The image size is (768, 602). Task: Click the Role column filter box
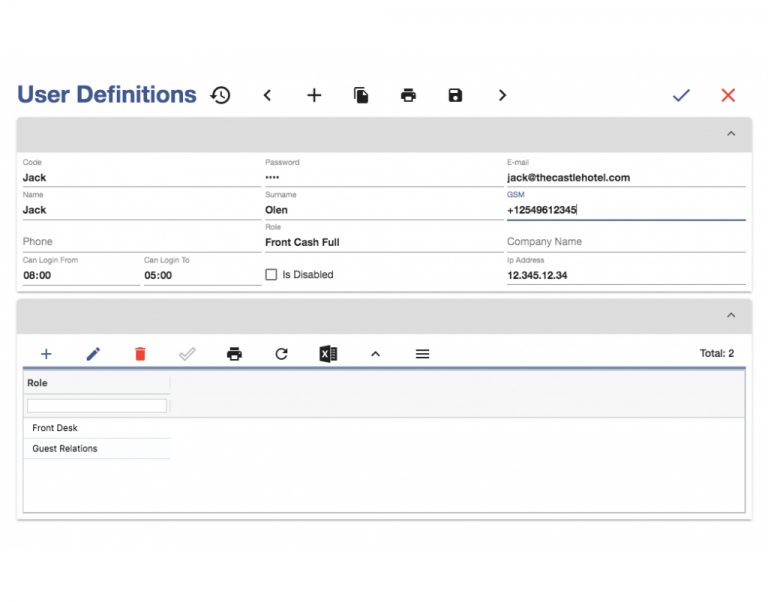coord(97,406)
